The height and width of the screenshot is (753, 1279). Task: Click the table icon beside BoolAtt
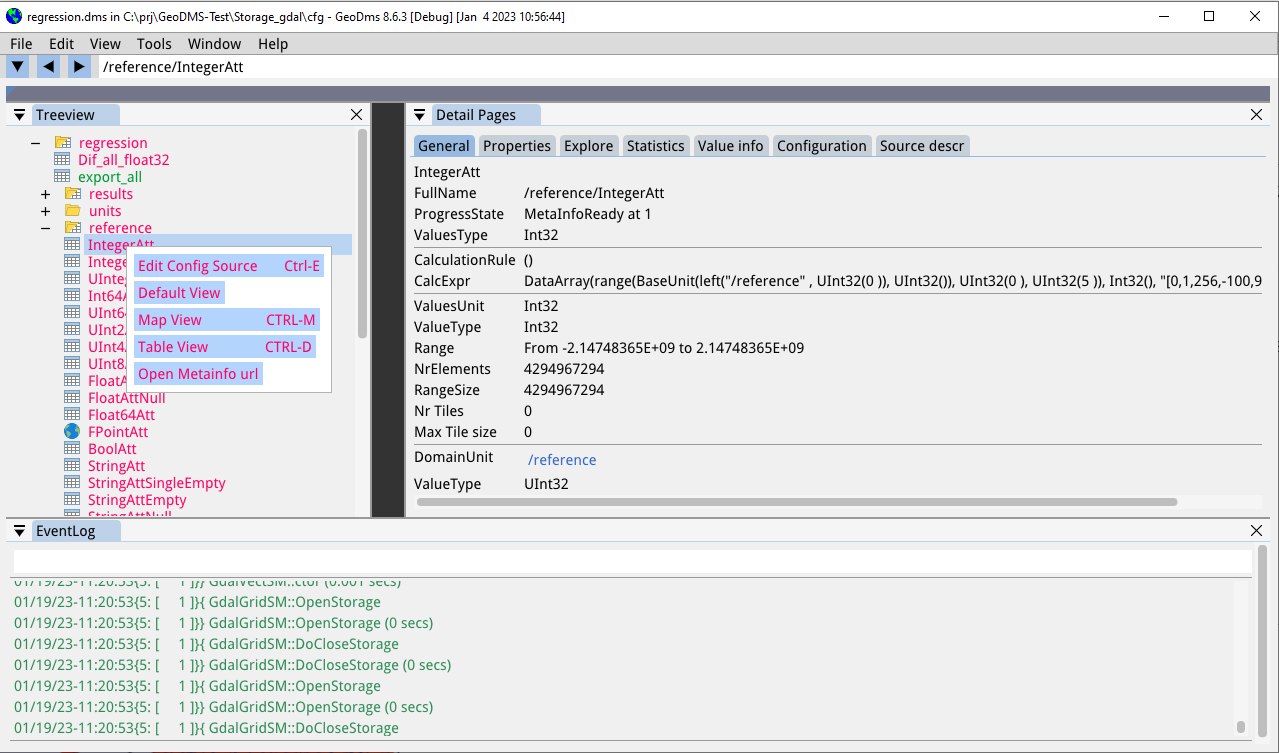(71, 448)
